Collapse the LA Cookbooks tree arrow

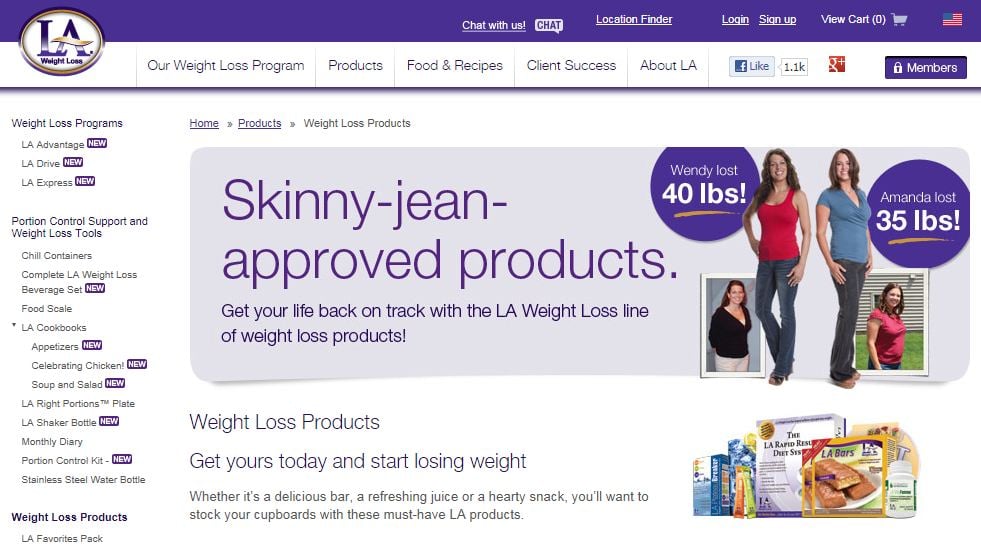tap(14, 325)
